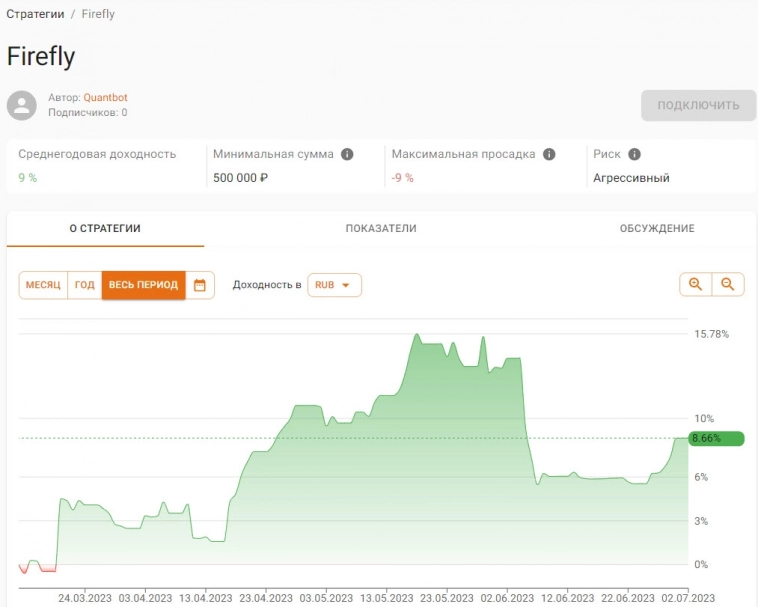Viewport: 758px width, 607px height.
Task: Click the author avatar icon
Action: [x=22, y=105]
